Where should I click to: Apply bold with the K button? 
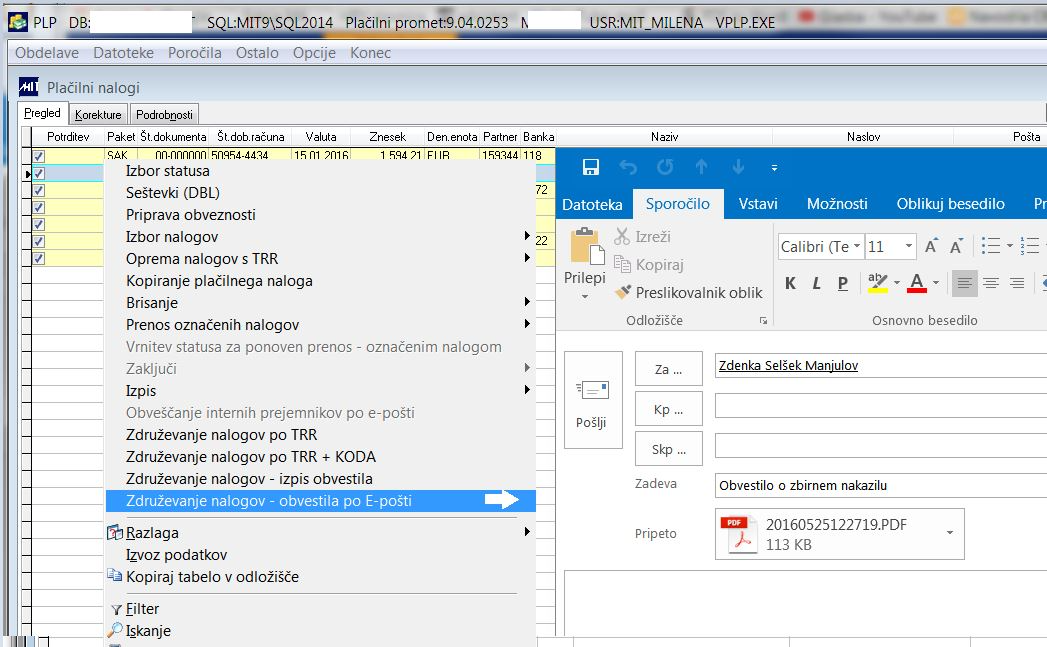(x=791, y=283)
